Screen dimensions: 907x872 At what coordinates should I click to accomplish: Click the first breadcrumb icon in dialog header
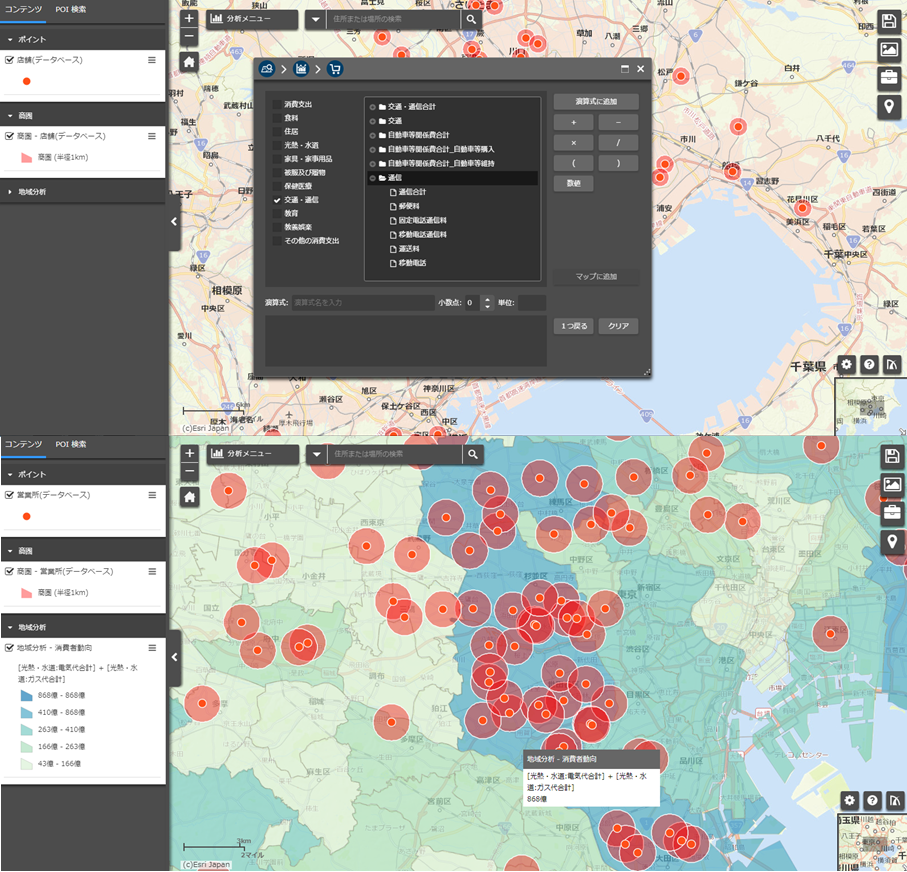267,69
